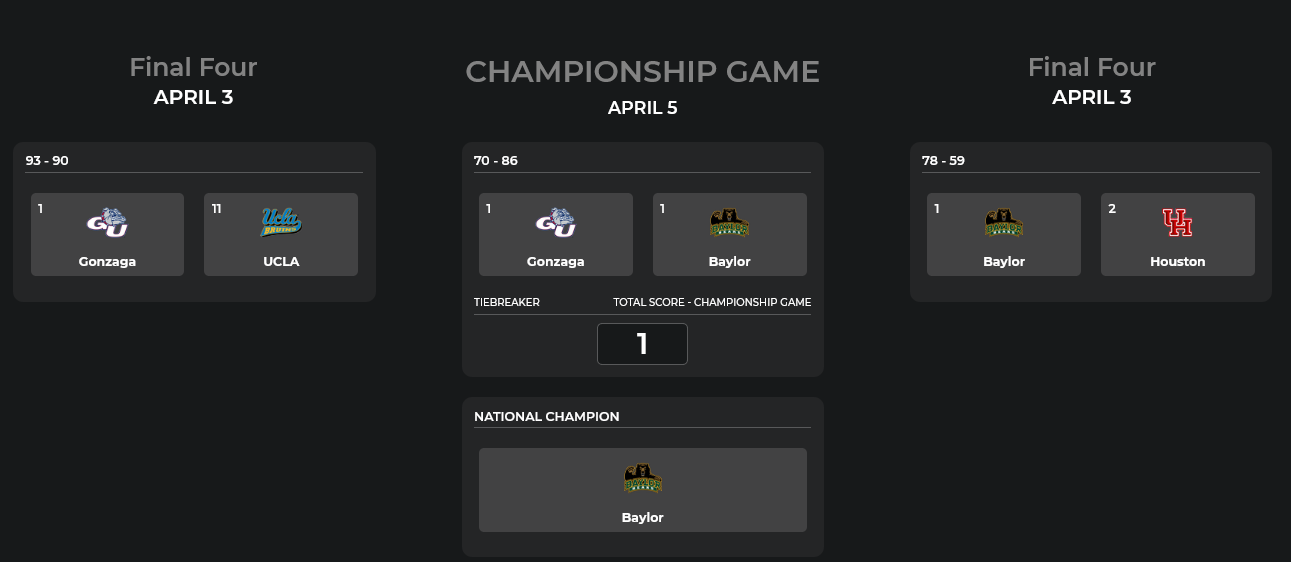1291x562 pixels.
Task: Click the 78 - 59 score text
Action: pyautogui.click(x=943, y=160)
